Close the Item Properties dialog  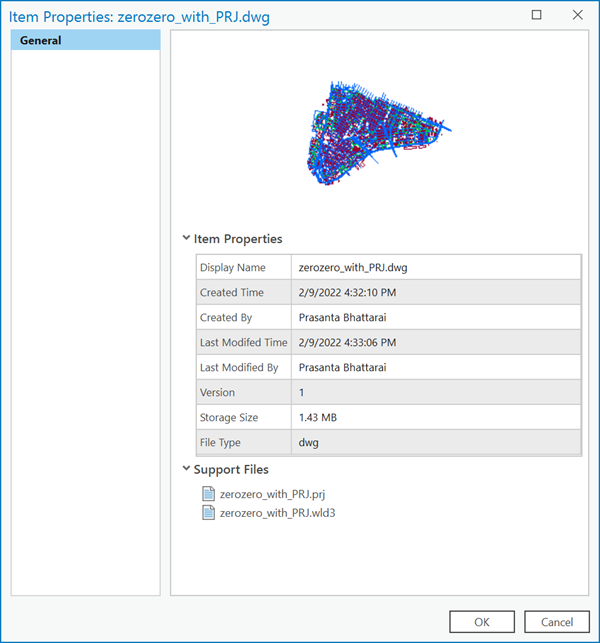pyautogui.click(x=577, y=15)
